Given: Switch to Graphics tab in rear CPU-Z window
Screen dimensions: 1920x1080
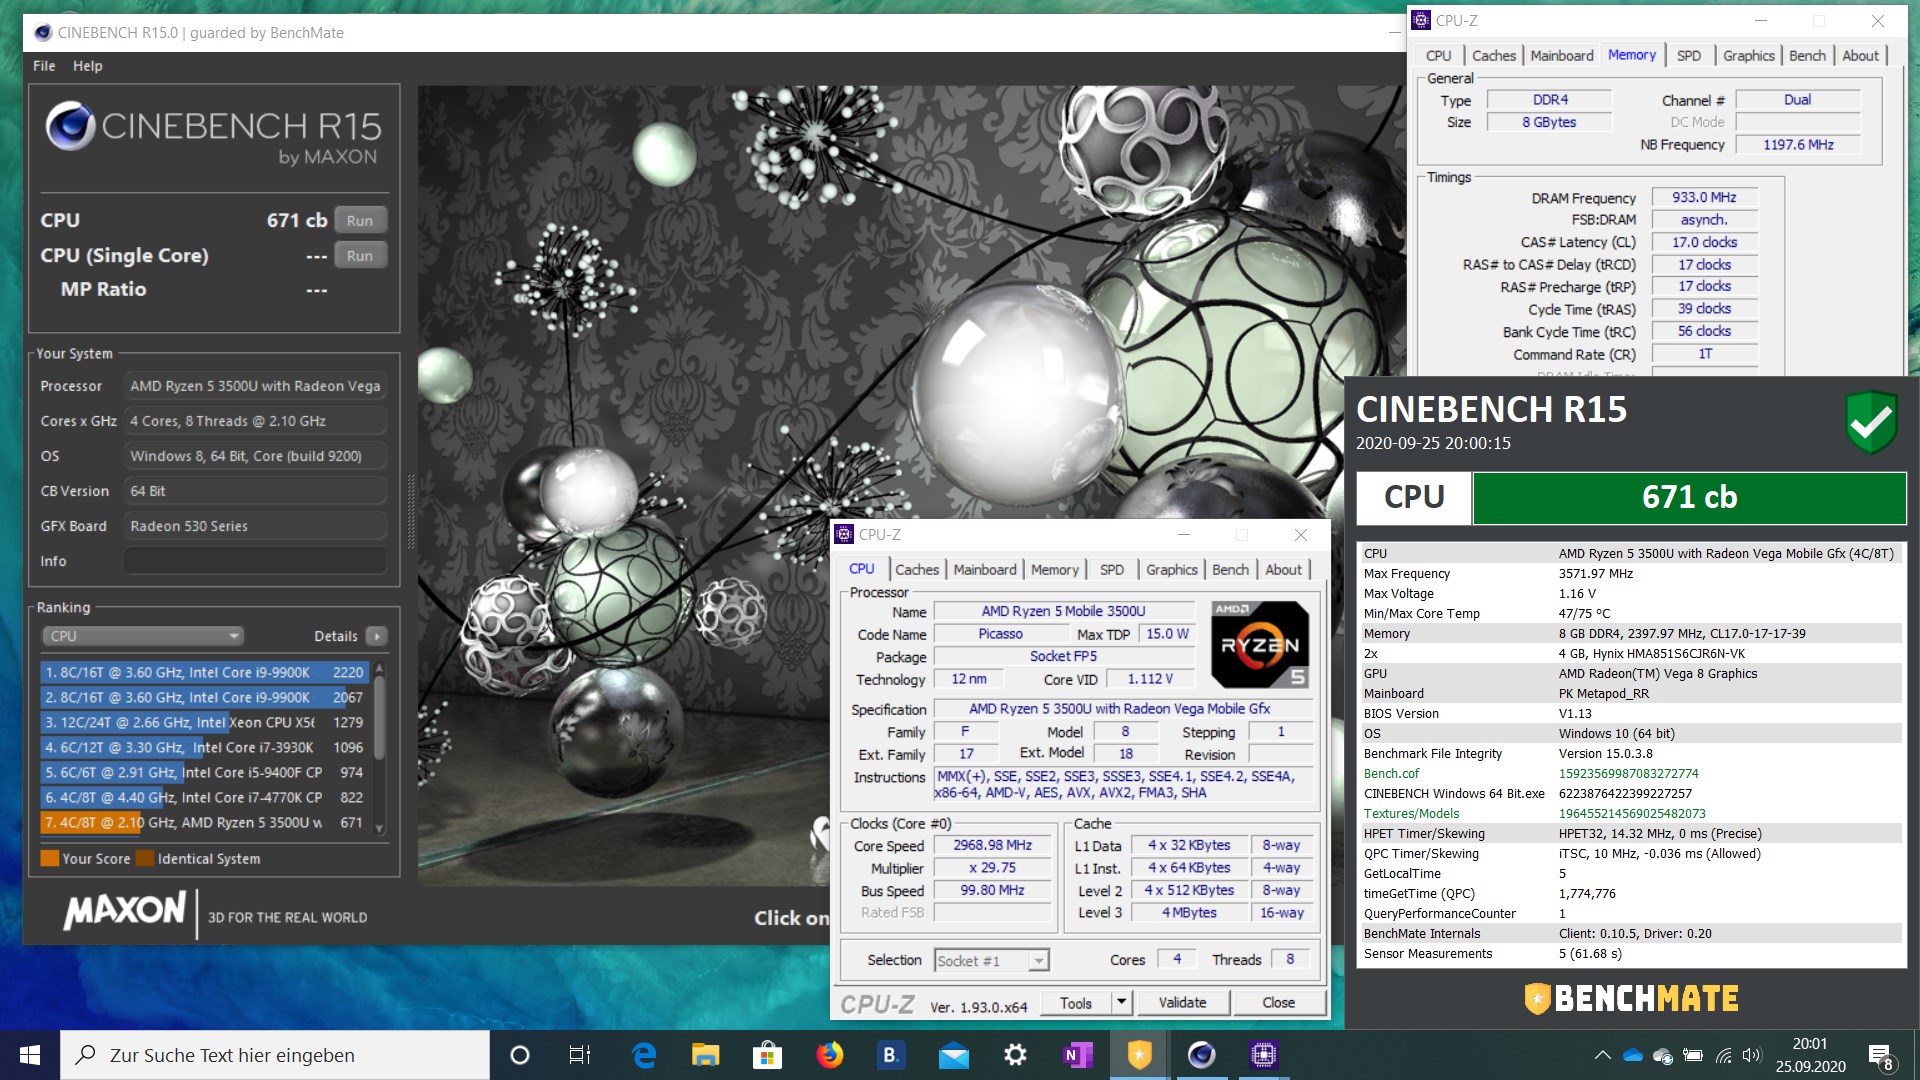Looking at the screenshot, I should 1749,56.
